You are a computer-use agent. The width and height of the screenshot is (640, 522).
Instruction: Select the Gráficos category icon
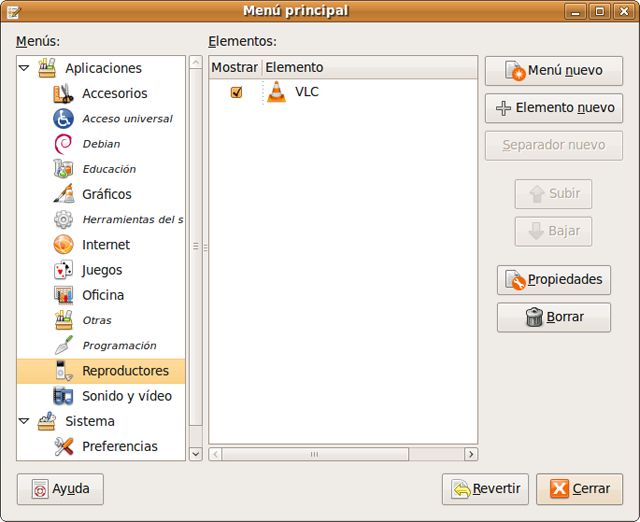(64, 194)
